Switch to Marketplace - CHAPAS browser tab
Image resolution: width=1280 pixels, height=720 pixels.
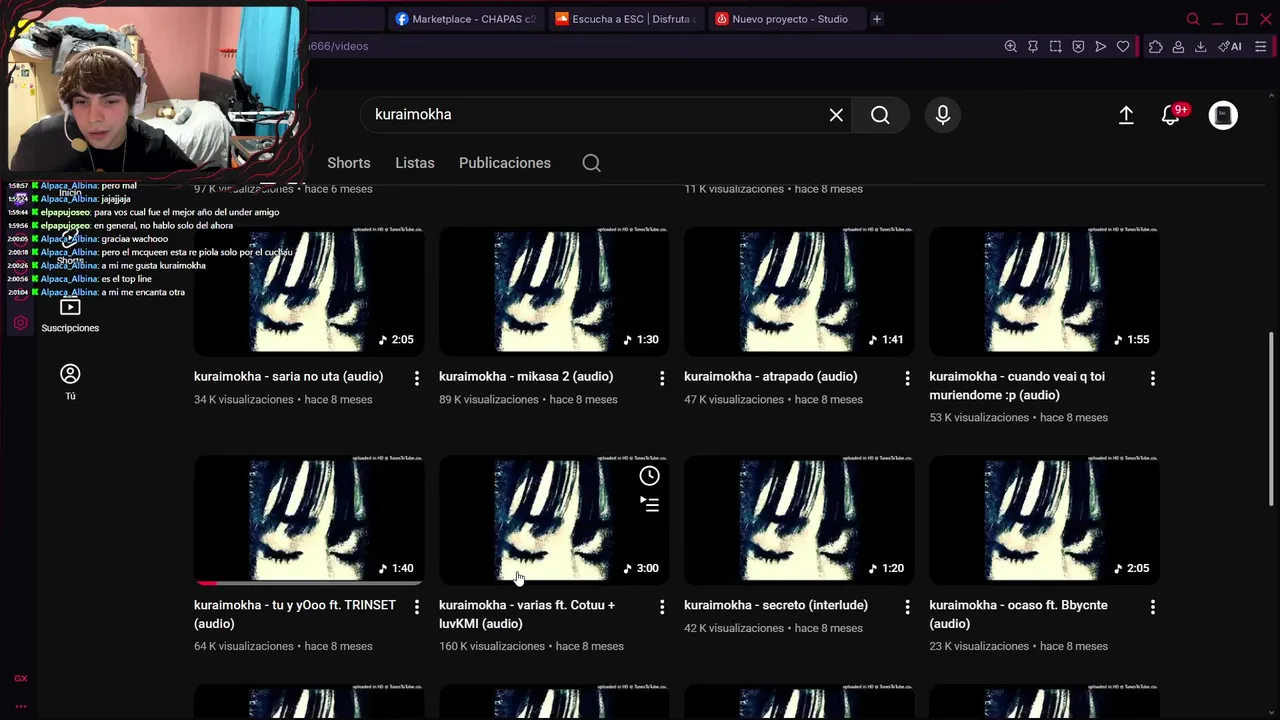(465, 19)
